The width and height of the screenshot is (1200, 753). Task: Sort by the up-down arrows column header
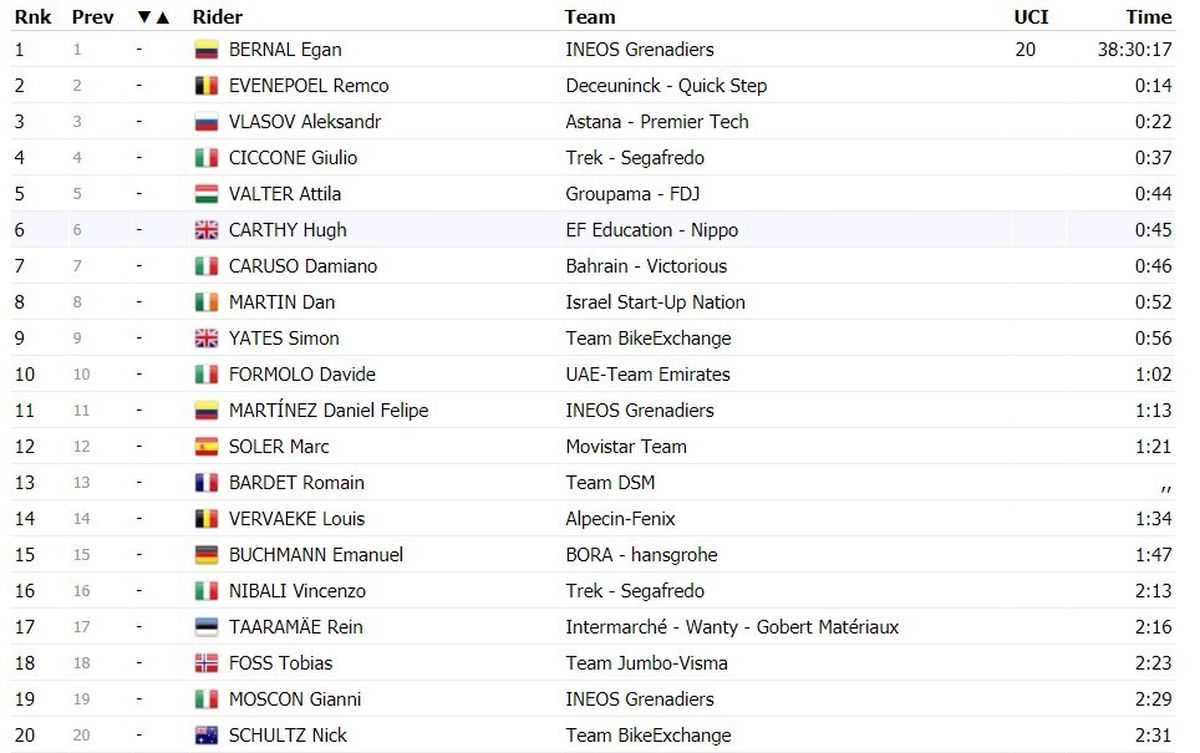point(153,17)
